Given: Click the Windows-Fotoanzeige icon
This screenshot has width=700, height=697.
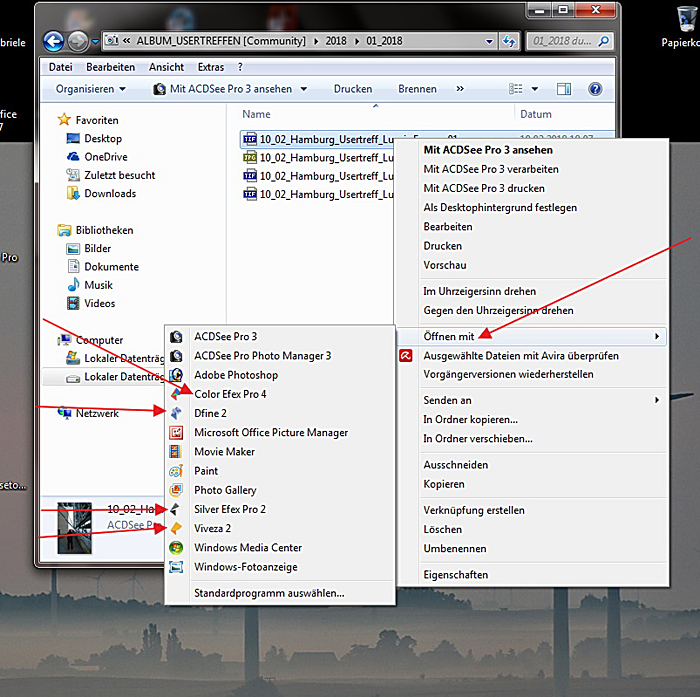Looking at the screenshot, I should point(176,567).
